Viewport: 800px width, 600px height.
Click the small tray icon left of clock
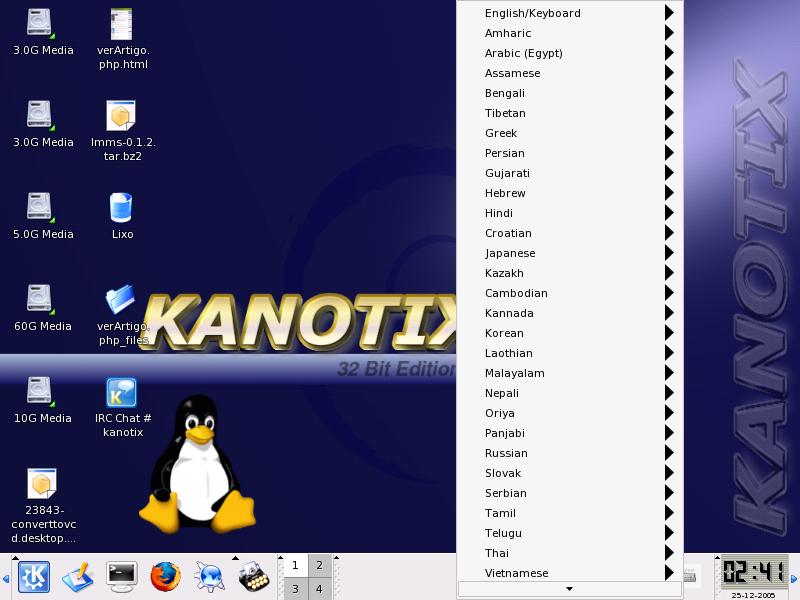click(690, 576)
